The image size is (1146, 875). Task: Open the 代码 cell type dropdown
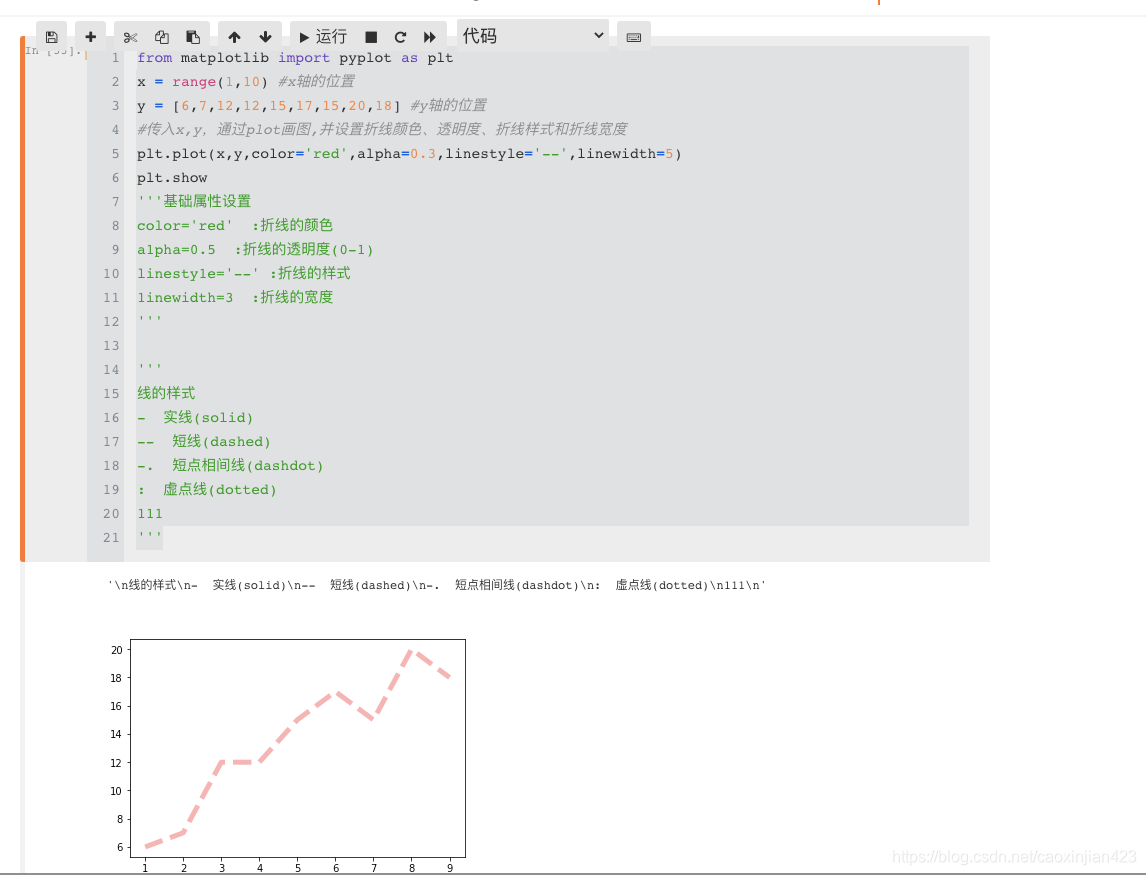click(533, 35)
